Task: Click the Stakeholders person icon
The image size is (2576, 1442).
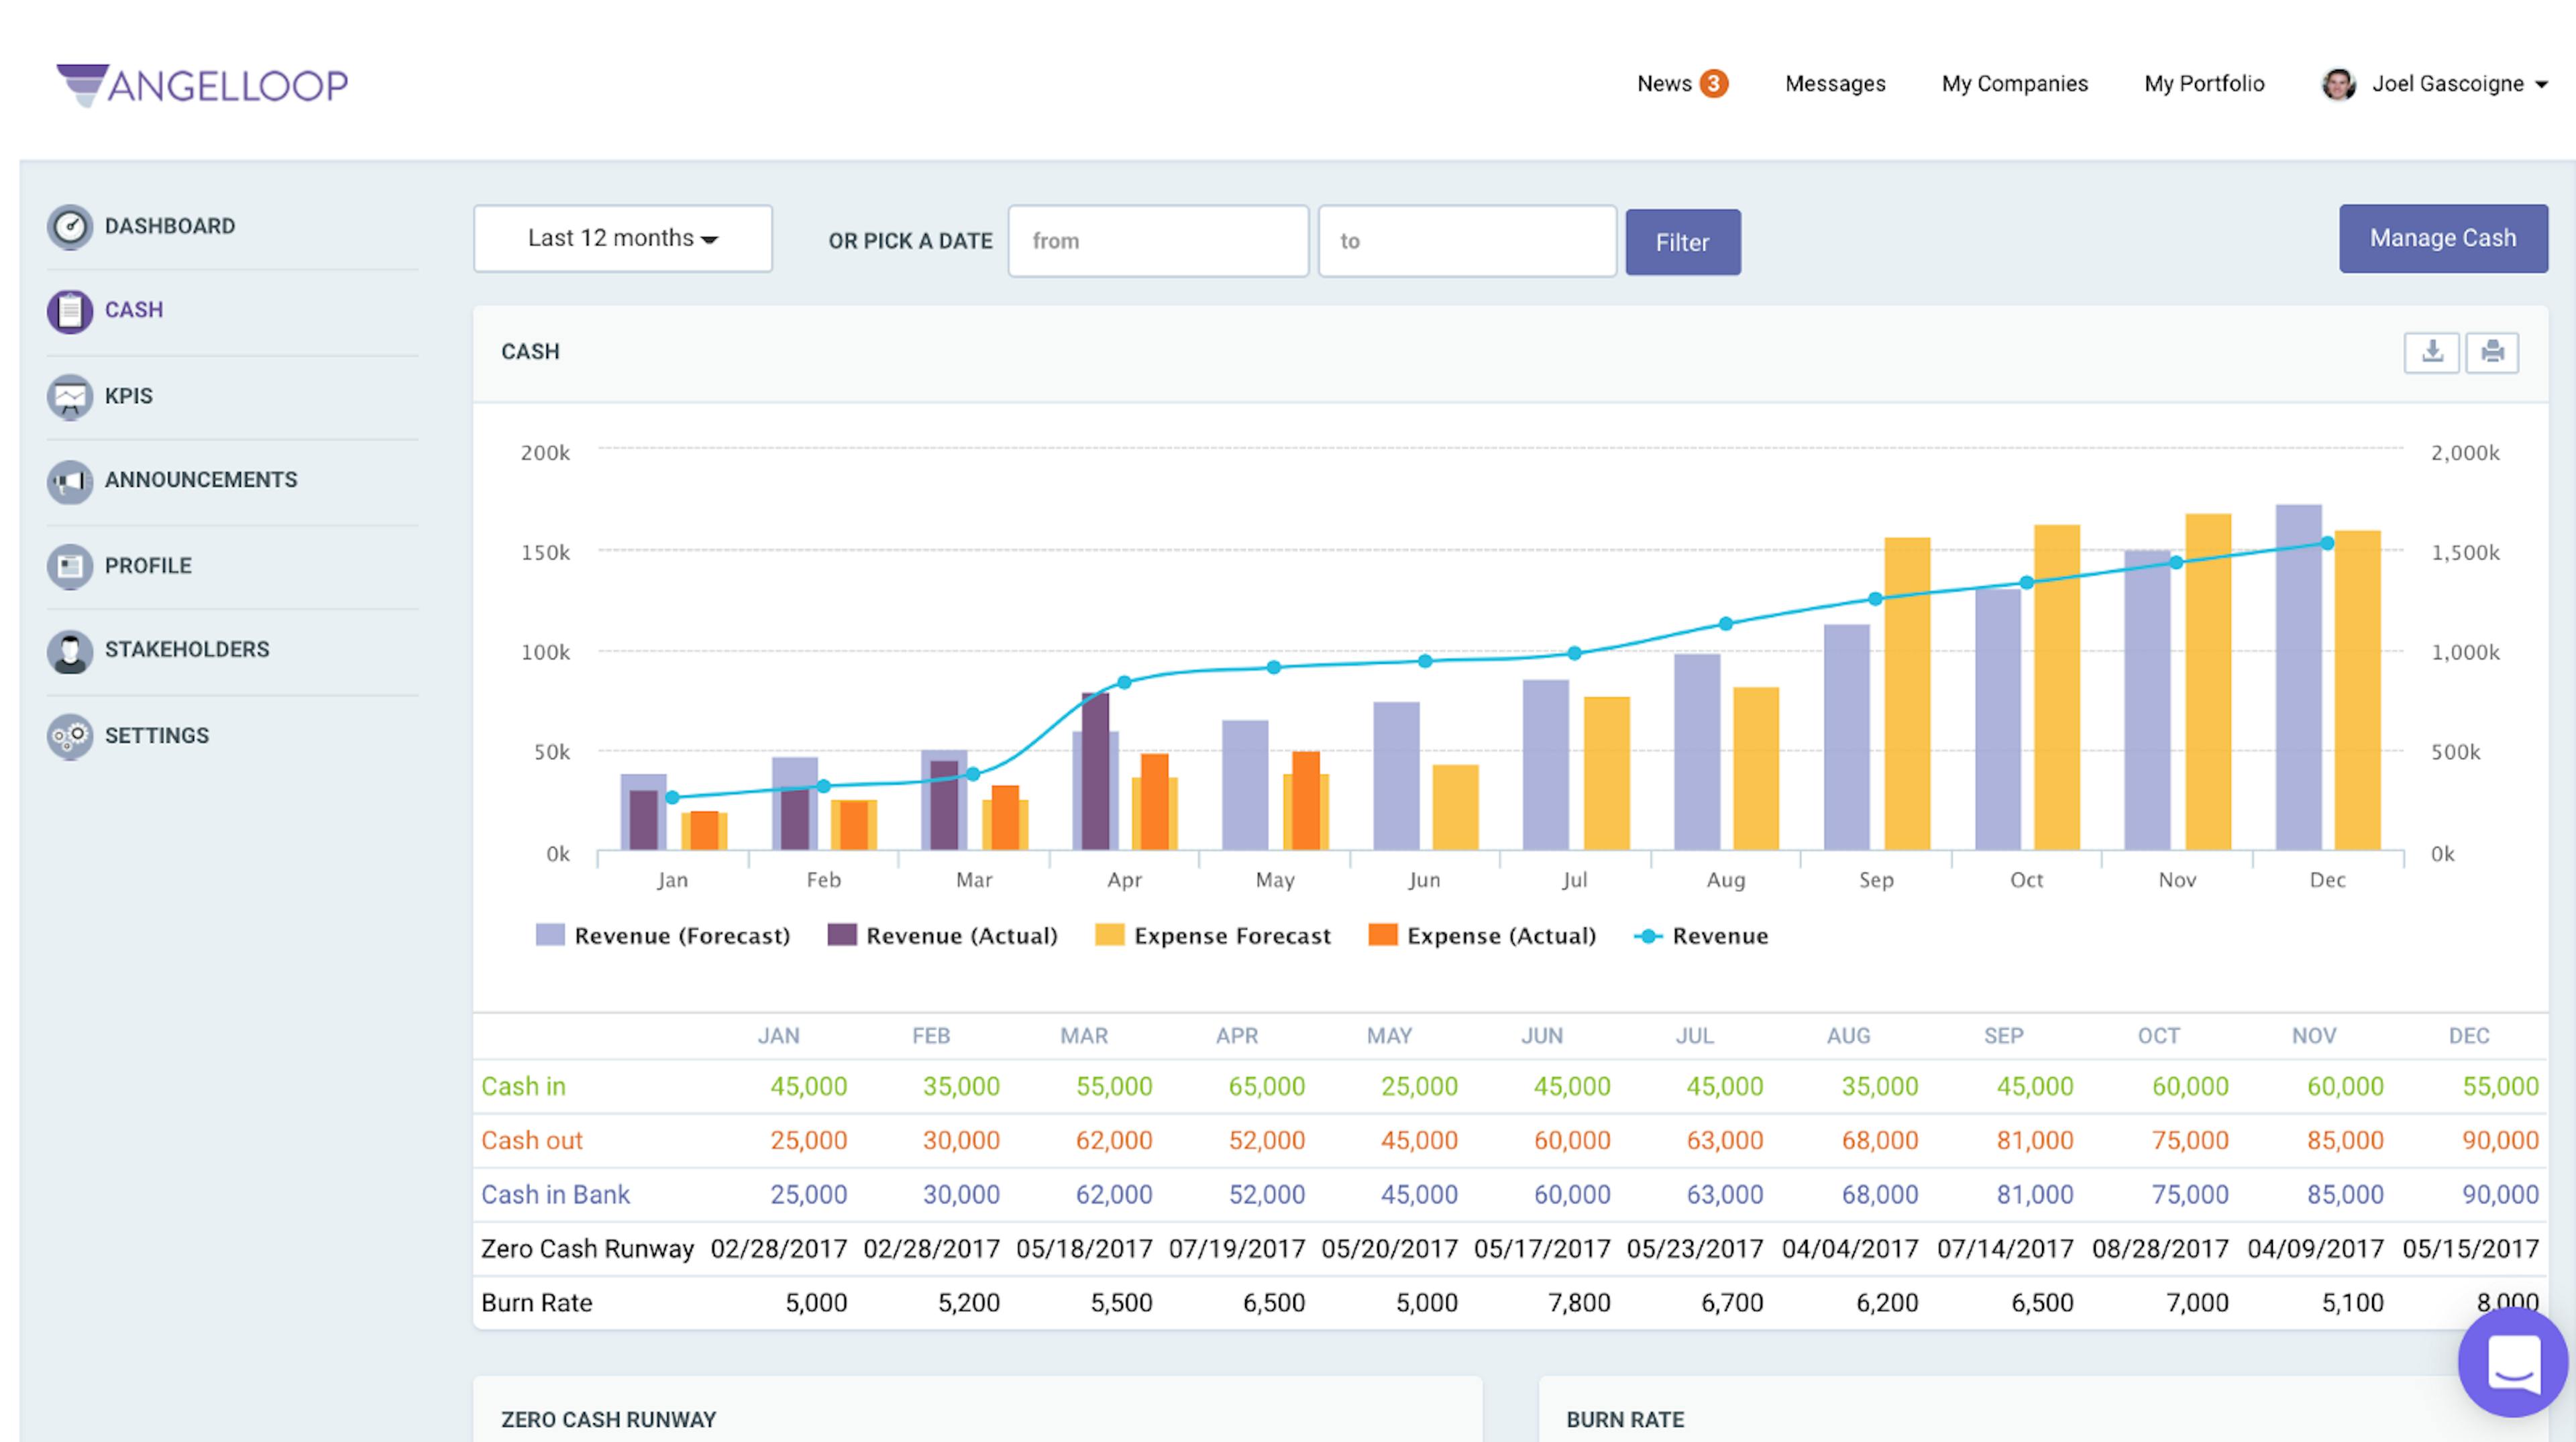Action: [x=69, y=651]
